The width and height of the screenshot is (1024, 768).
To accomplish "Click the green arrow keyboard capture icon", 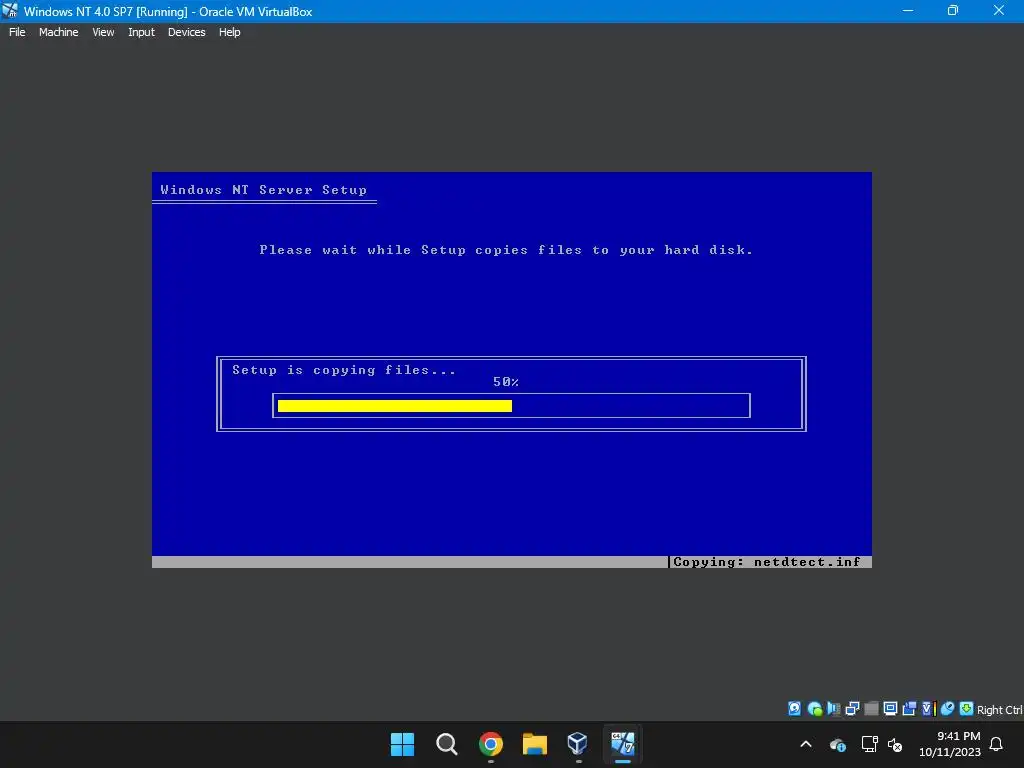I will point(966,709).
